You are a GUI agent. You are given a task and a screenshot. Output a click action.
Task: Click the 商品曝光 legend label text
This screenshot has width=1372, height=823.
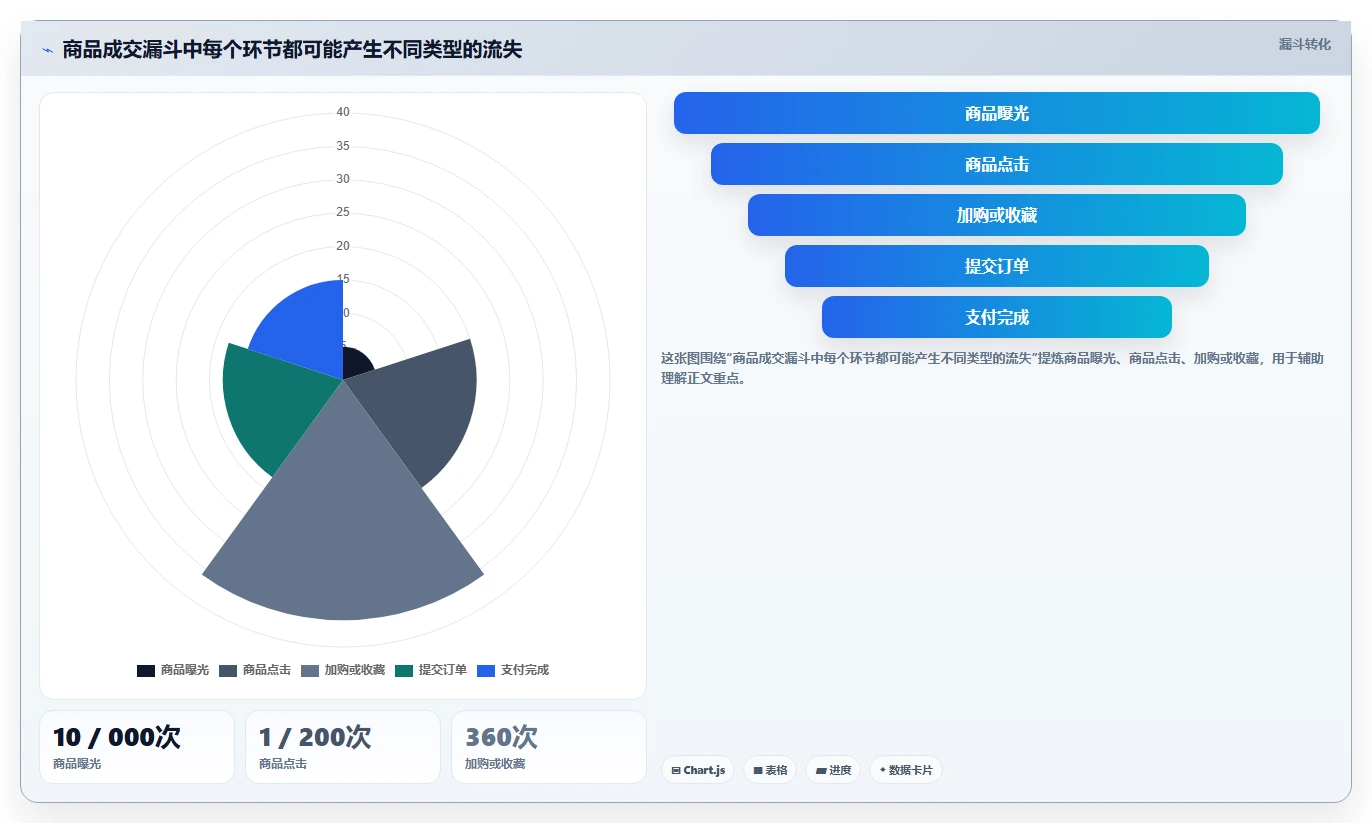(x=185, y=670)
